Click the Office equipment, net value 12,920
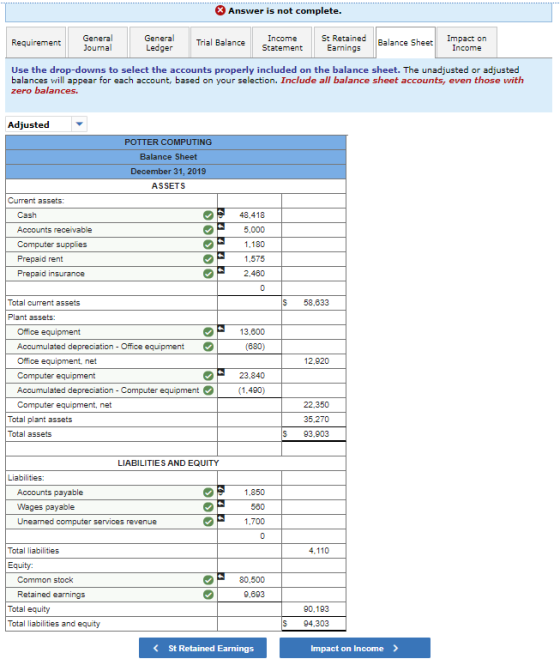Screen dimensions: 560x665 click(x=316, y=361)
